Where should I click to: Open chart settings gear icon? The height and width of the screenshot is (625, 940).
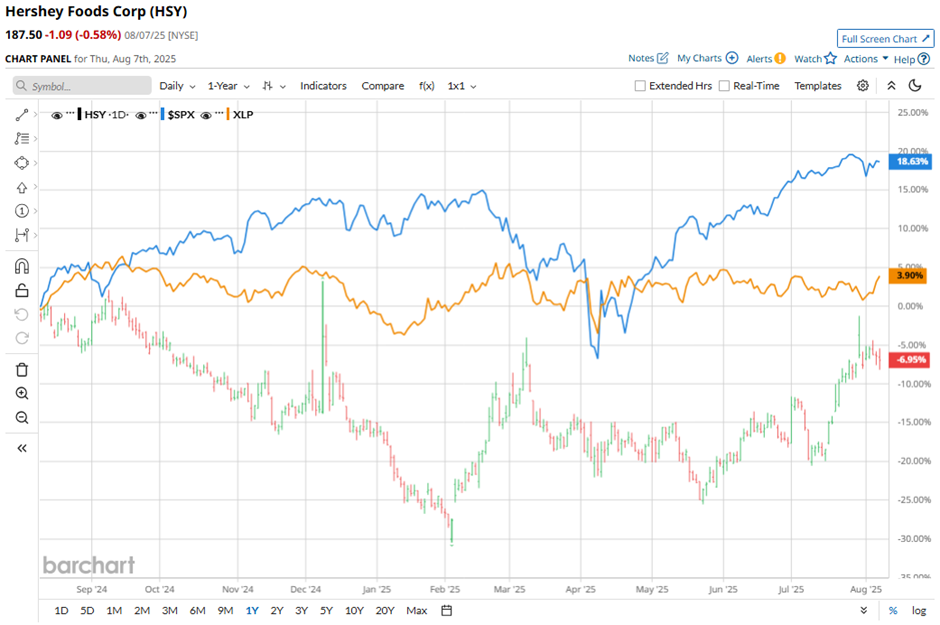[863, 86]
